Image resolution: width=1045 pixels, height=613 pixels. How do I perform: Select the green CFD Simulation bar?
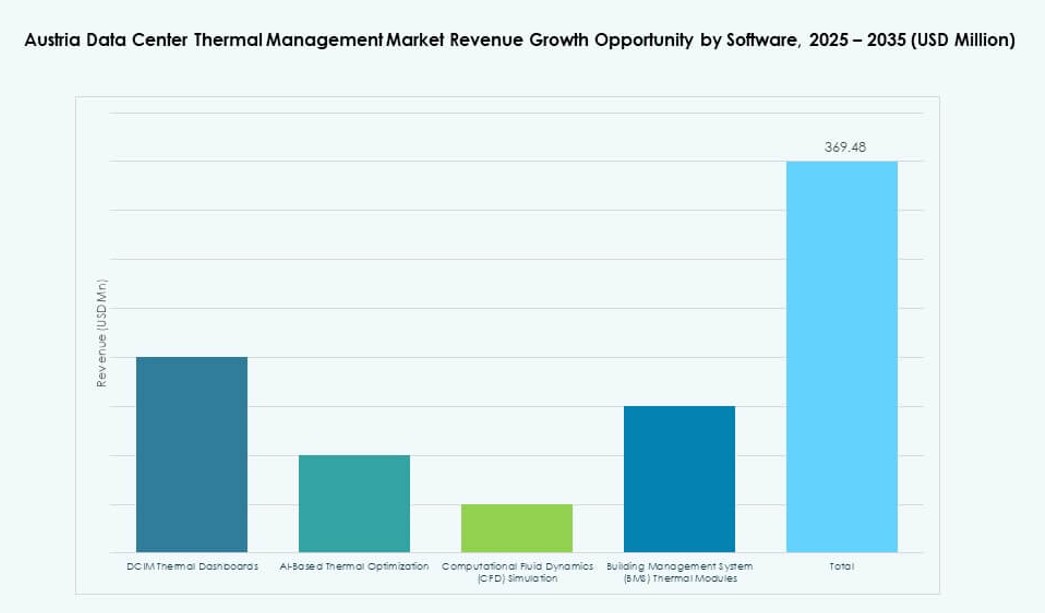(x=517, y=528)
